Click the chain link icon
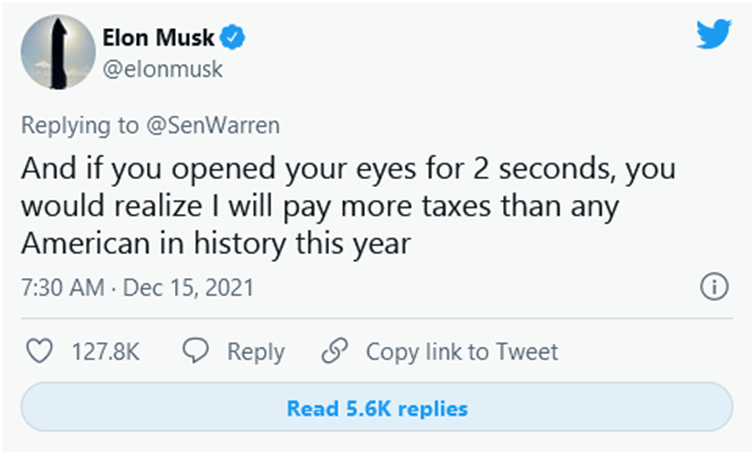Viewport: 754px width, 454px height. click(x=335, y=350)
